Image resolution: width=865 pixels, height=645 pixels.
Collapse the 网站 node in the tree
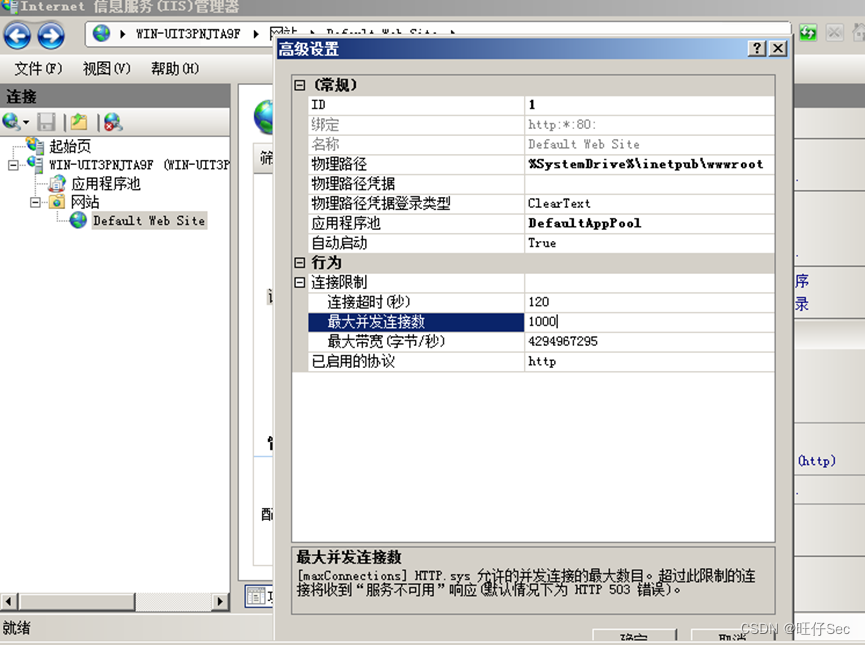(36, 203)
